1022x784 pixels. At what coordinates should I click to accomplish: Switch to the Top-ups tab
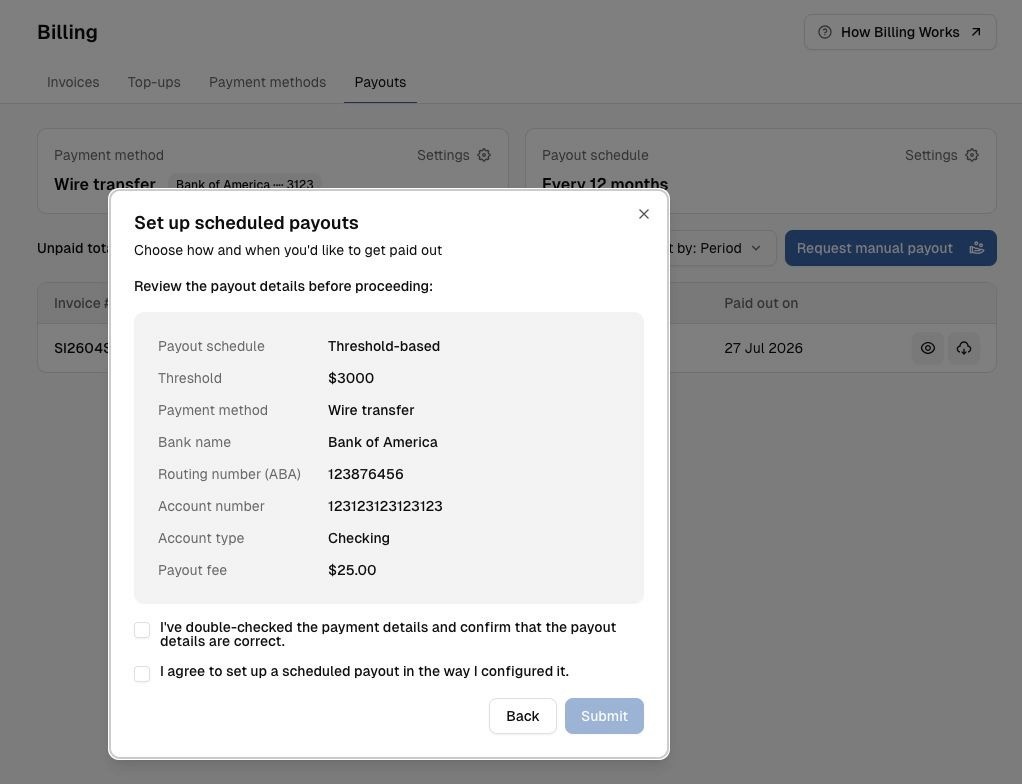(x=154, y=82)
